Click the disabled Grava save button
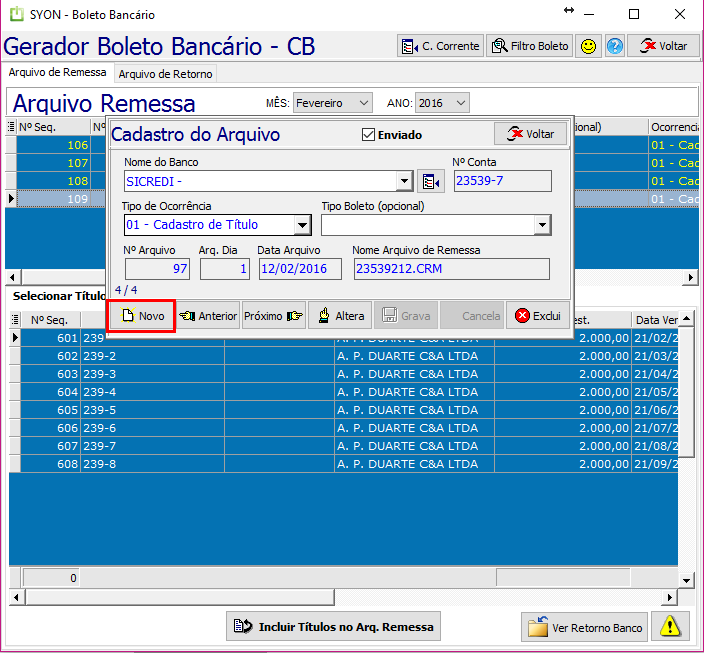The width and height of the screenshot is (704, 653). click(x=406, y=316)
